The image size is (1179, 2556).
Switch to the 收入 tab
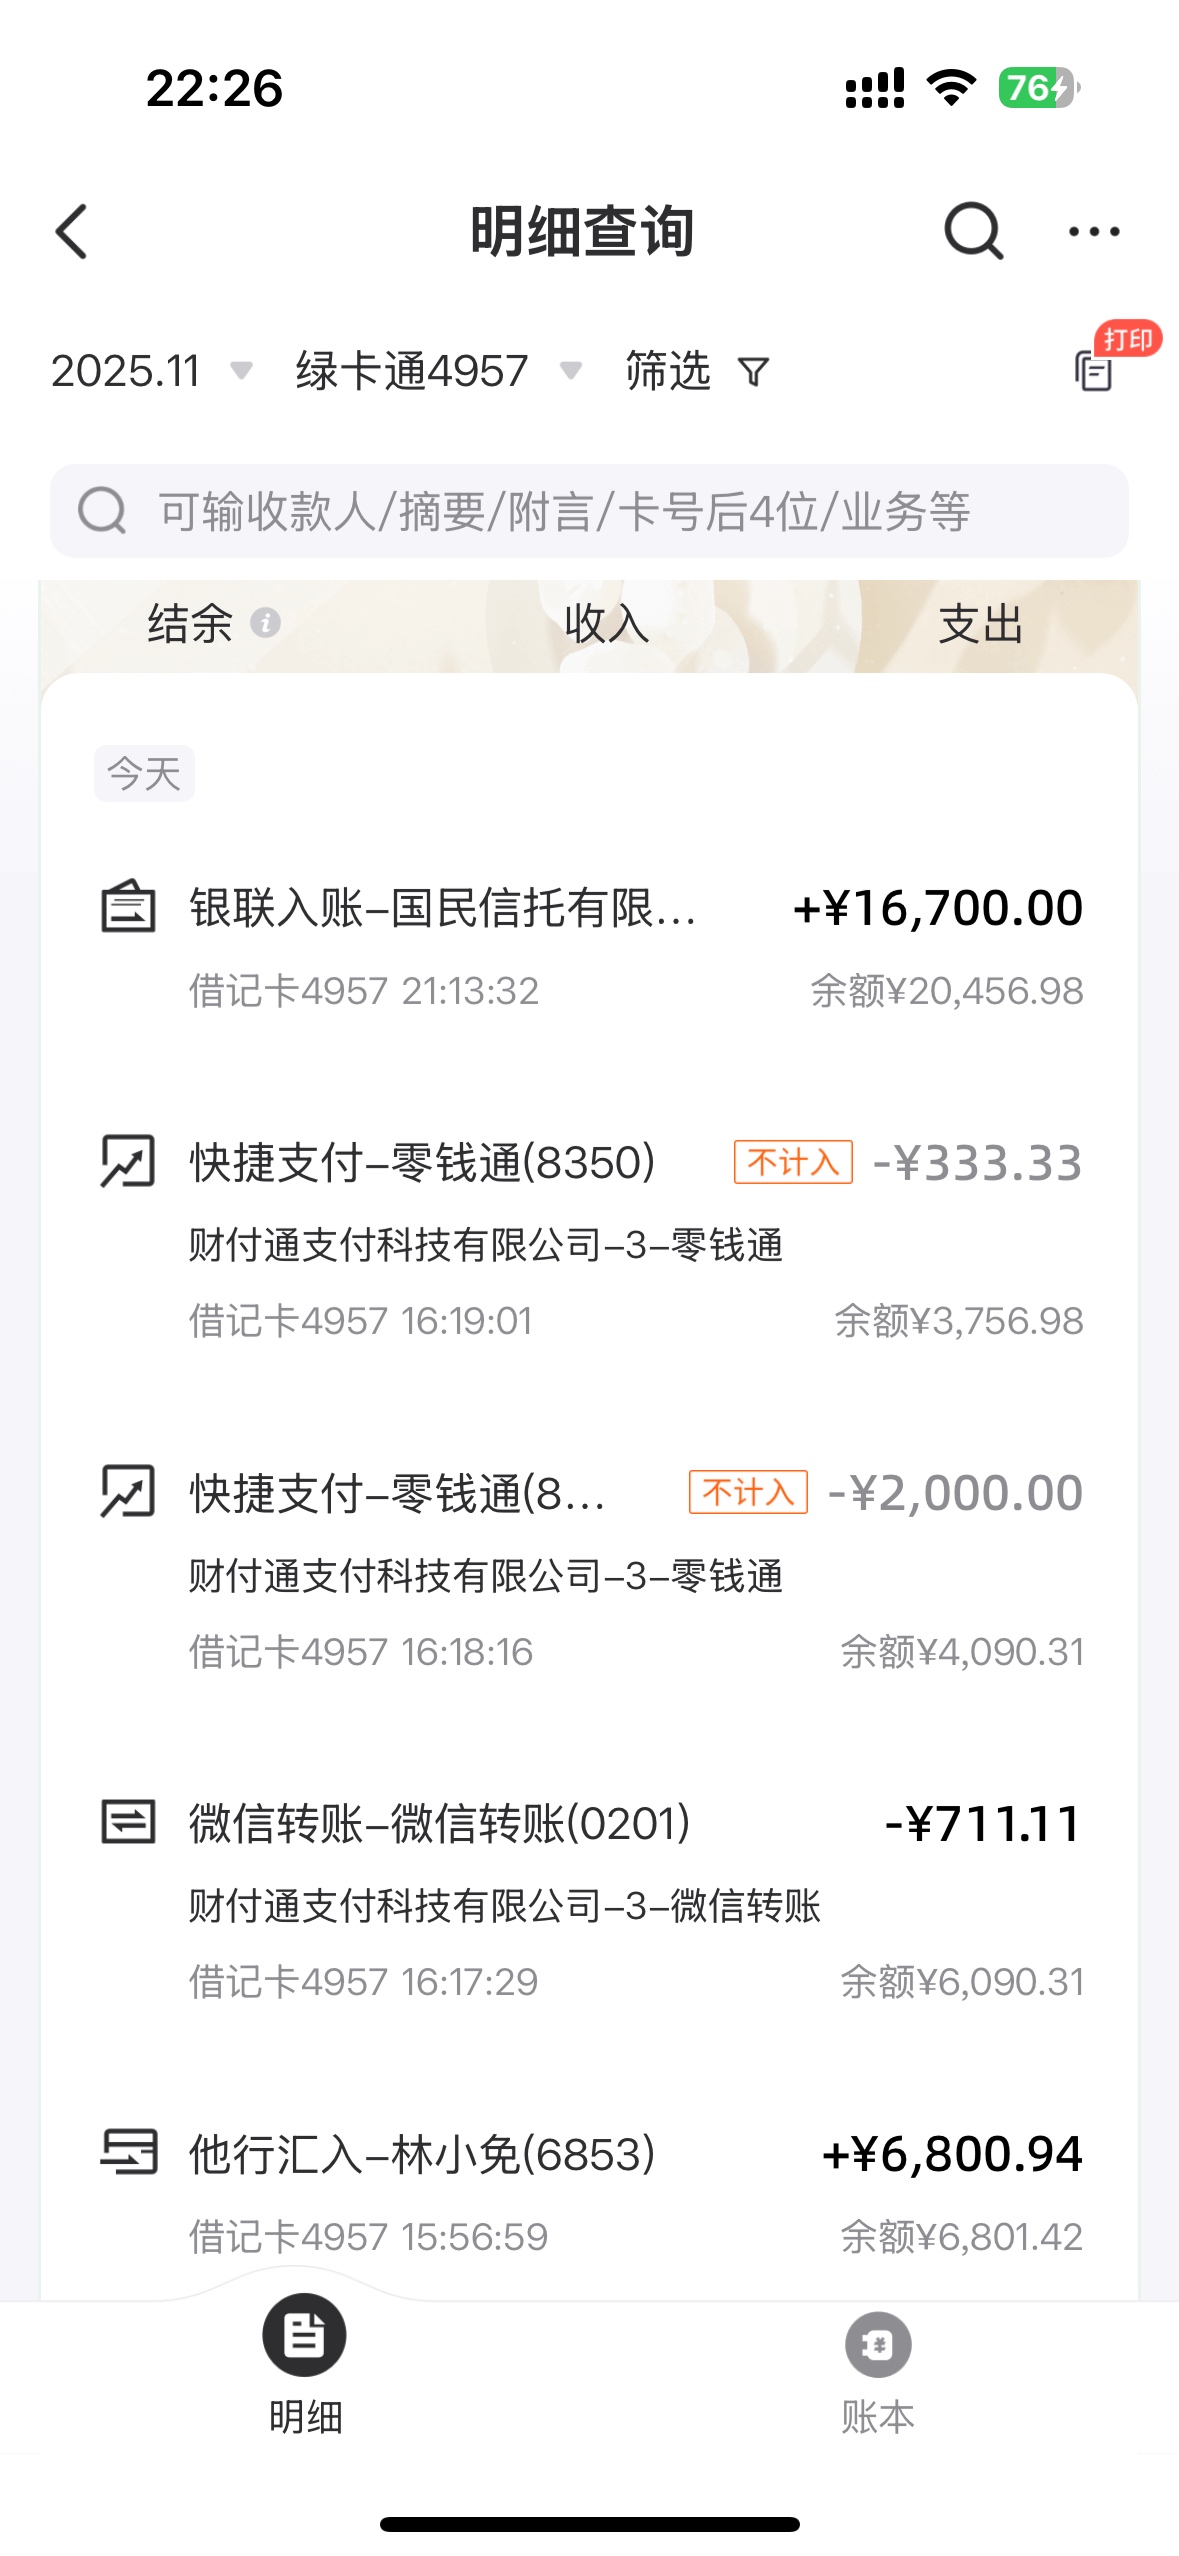coord(606,624)
